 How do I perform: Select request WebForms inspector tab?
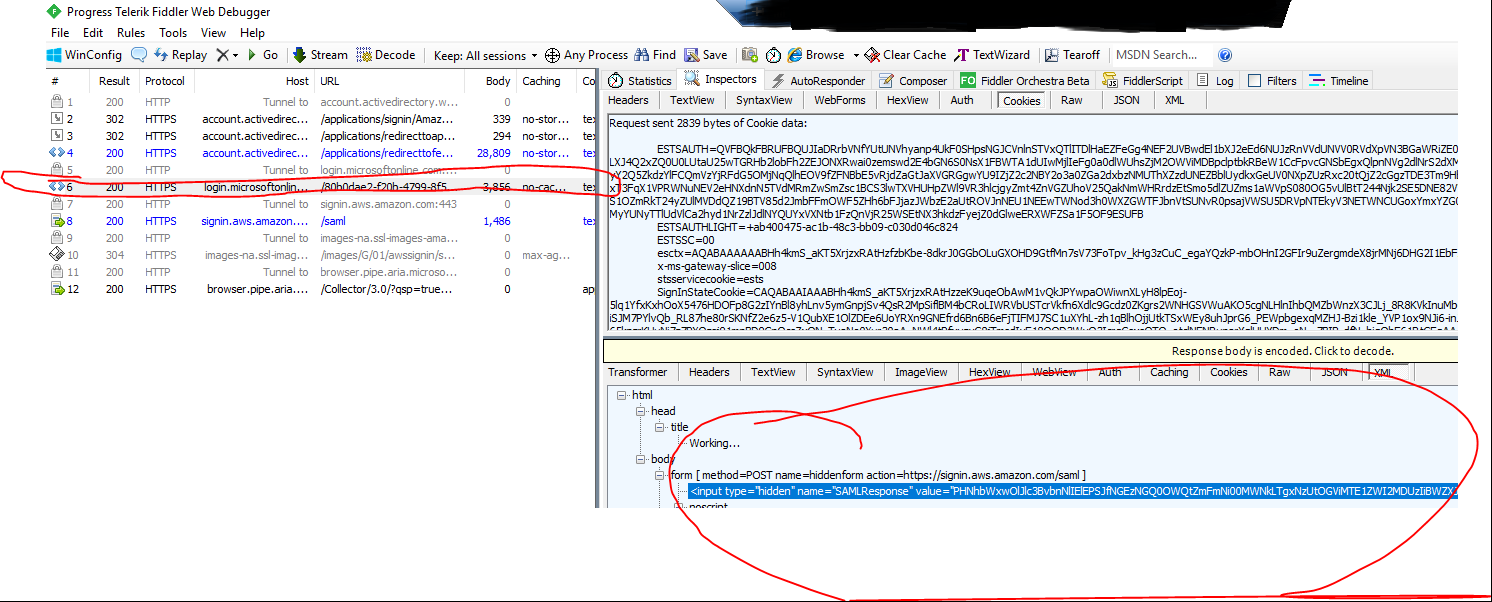click(x=840, y=100)
